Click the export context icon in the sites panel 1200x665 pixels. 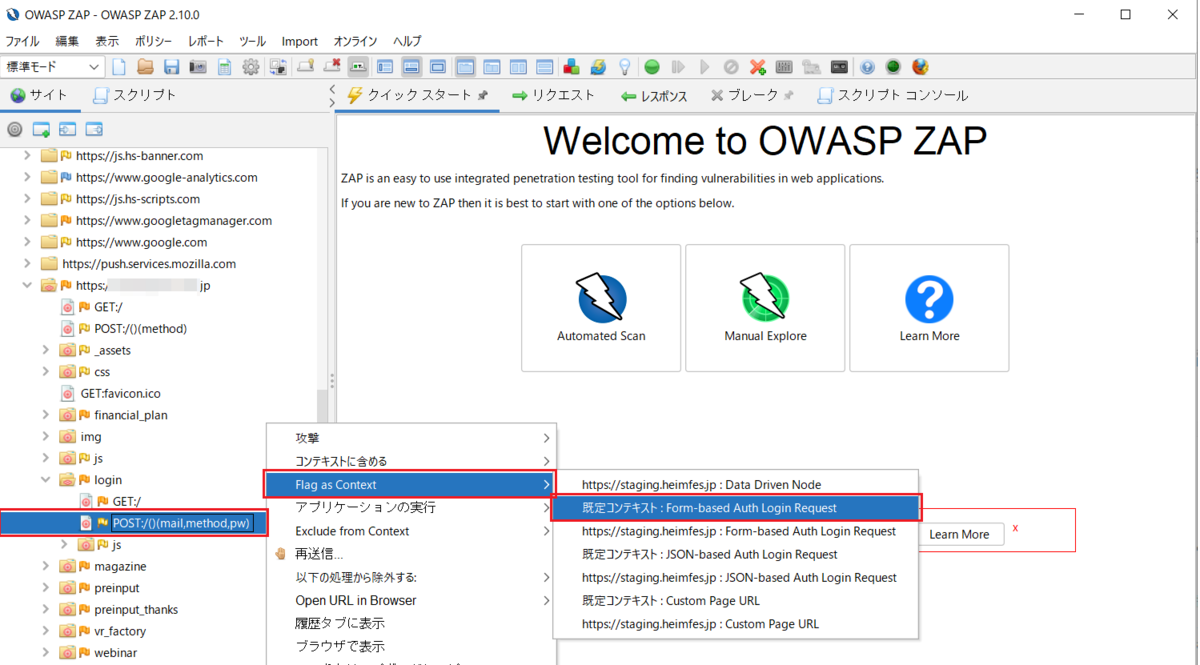pos(94,129)
